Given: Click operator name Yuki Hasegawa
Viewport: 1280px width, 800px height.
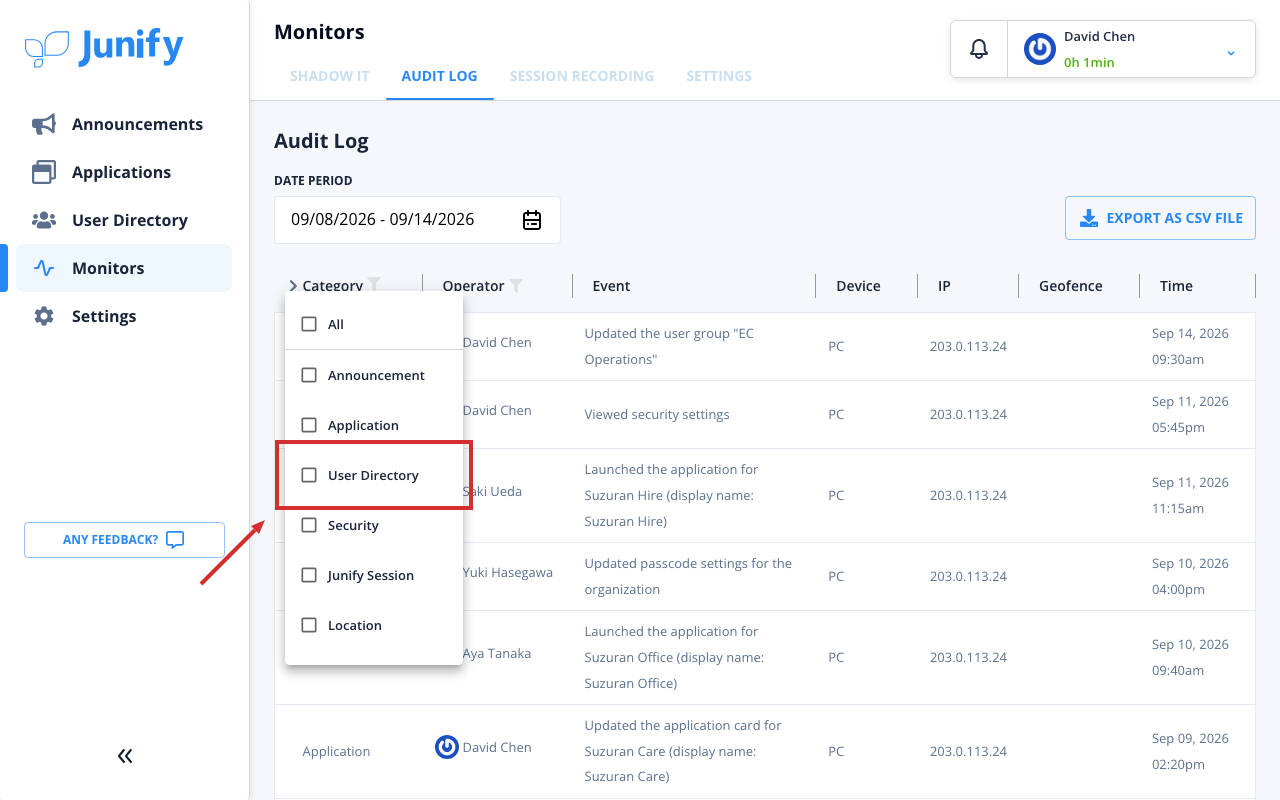Looking at the screenshot, I should (x=508, y=572).
